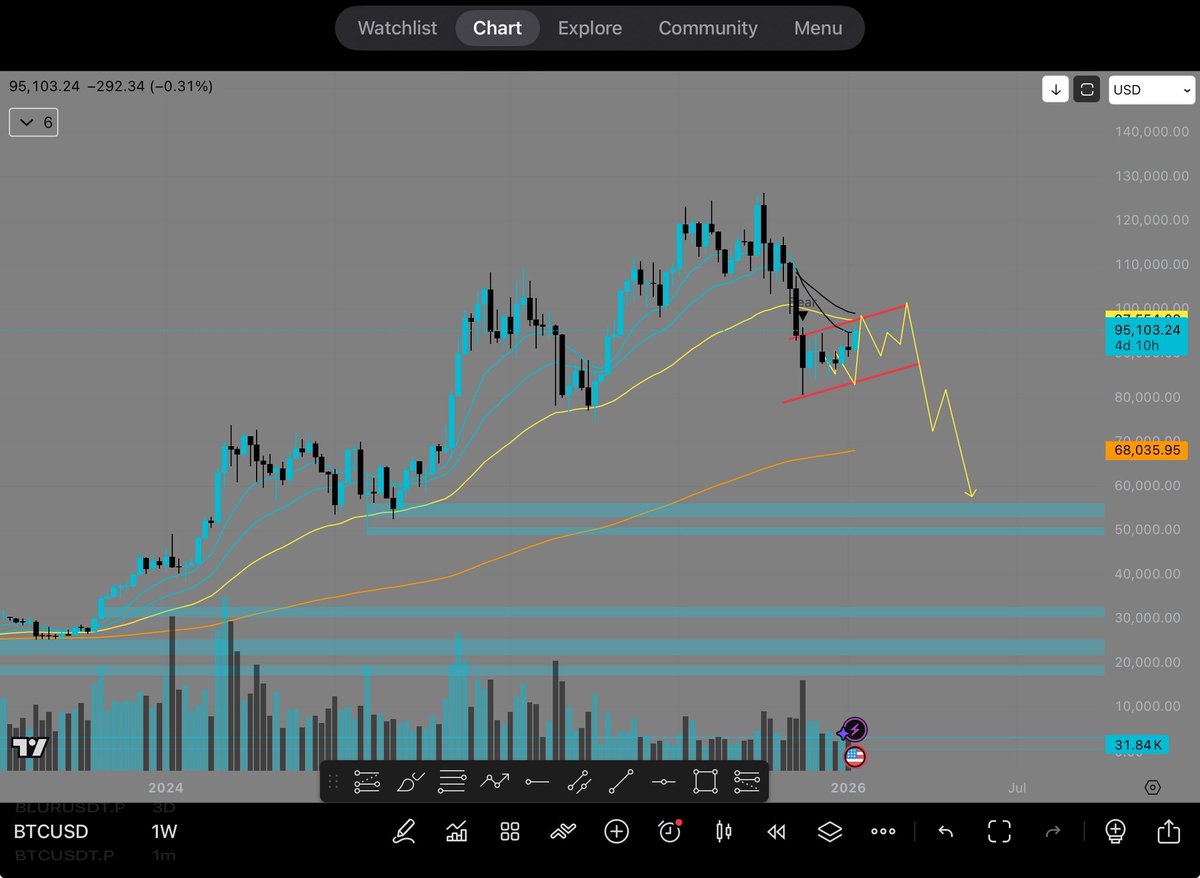Change the 1W interval selector

pyautogui.click(x=165, y=832)
